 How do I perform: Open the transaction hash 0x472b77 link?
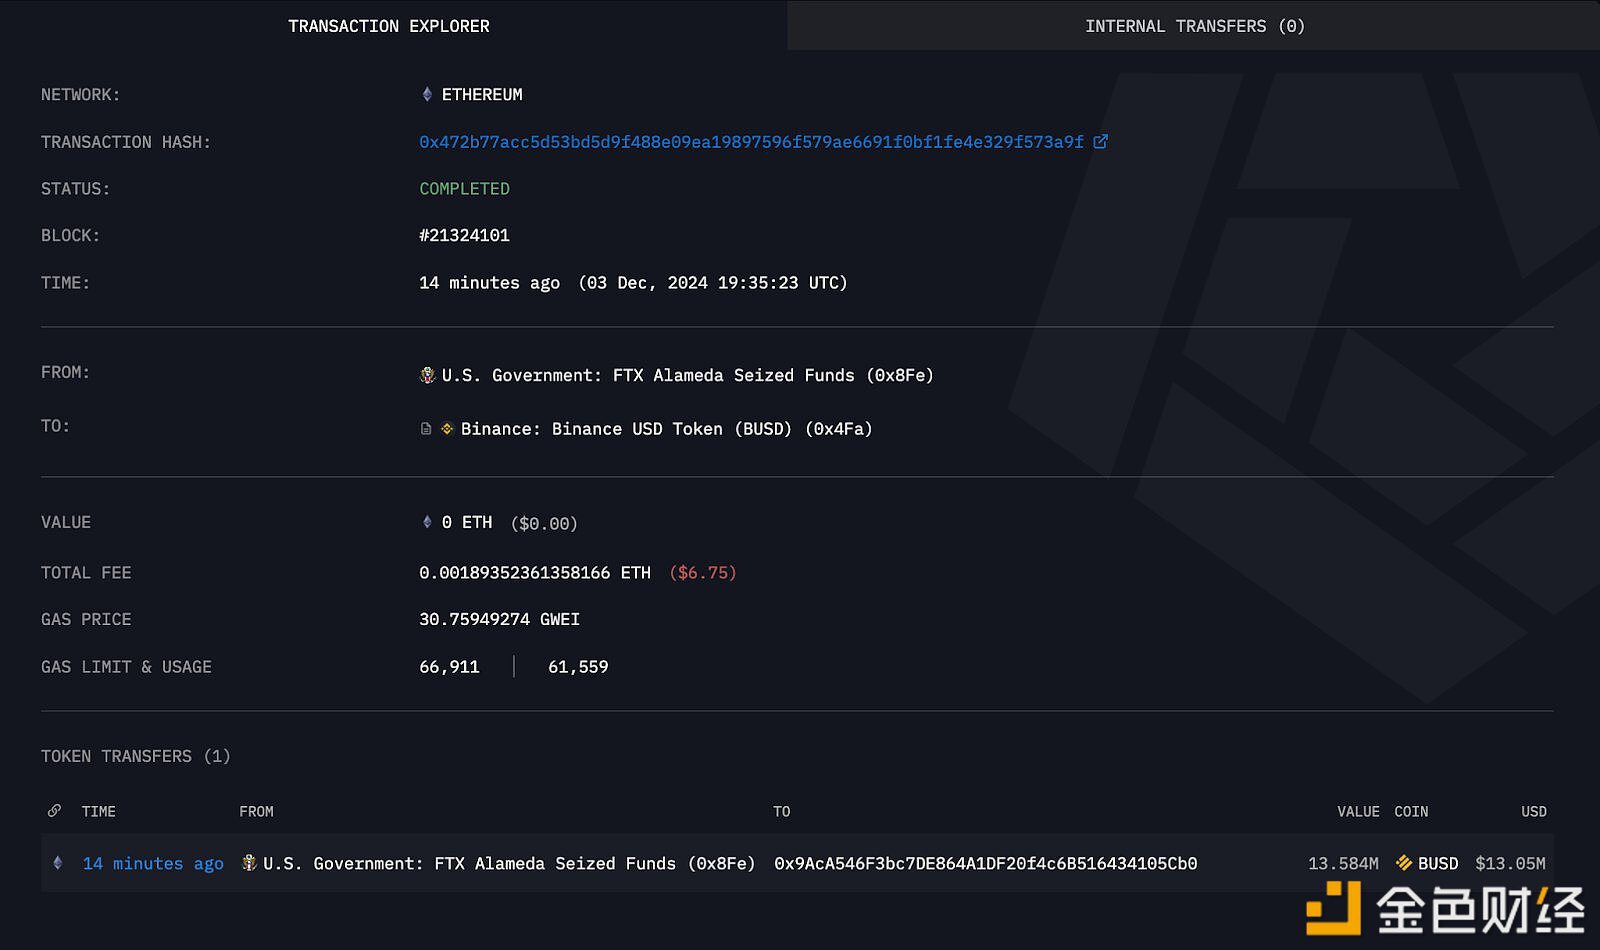pyautogui.click(x=751, y=142)
